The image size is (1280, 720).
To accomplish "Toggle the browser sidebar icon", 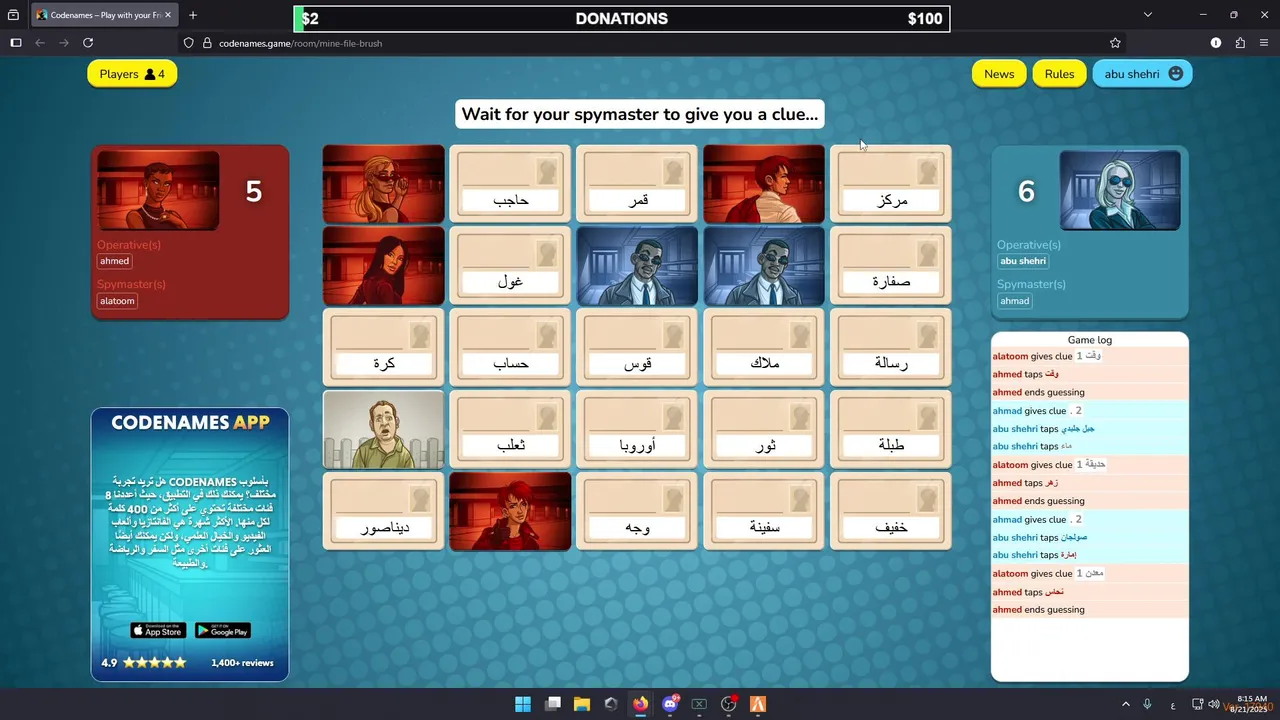I will click(16, 43).
